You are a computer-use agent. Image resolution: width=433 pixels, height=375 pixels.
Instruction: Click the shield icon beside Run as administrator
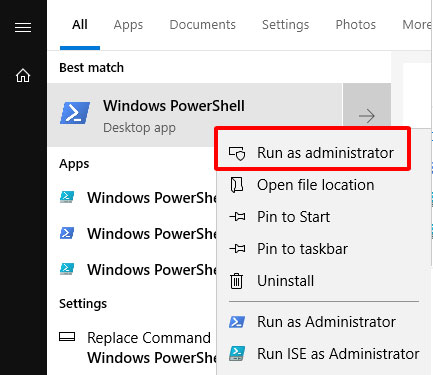237,153
